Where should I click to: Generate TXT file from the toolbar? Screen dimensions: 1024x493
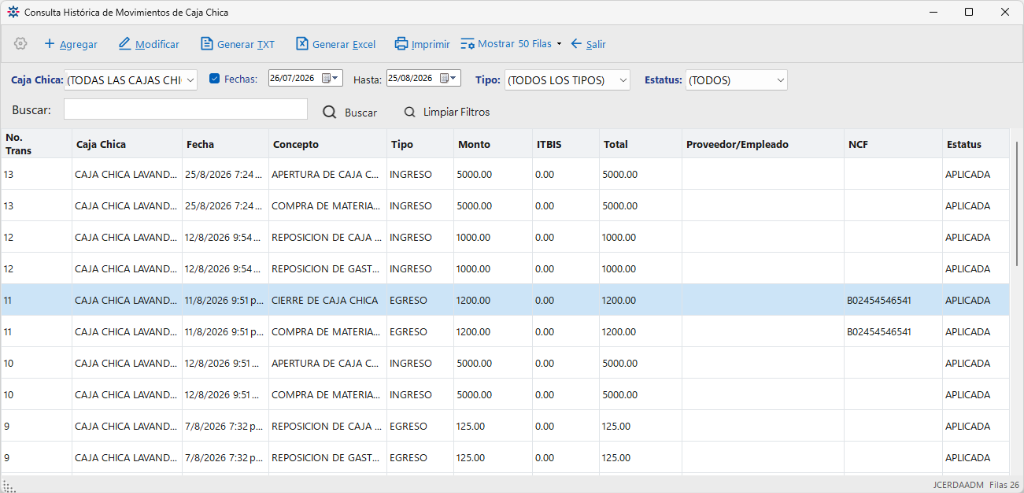point(238,44)
